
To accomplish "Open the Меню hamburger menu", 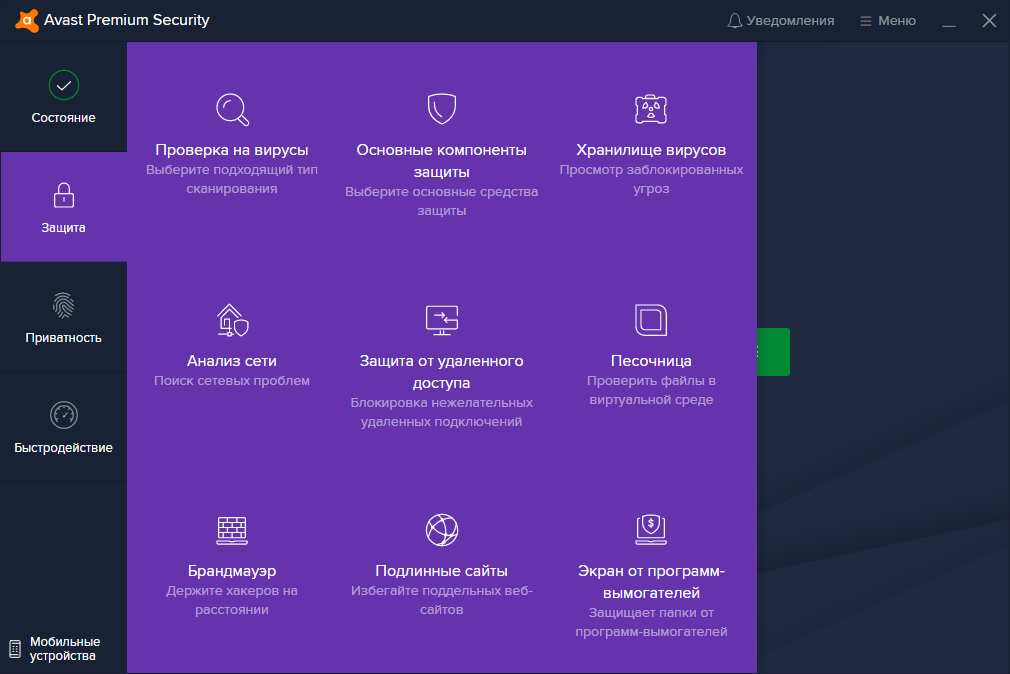I will click(x=888, y=21).
